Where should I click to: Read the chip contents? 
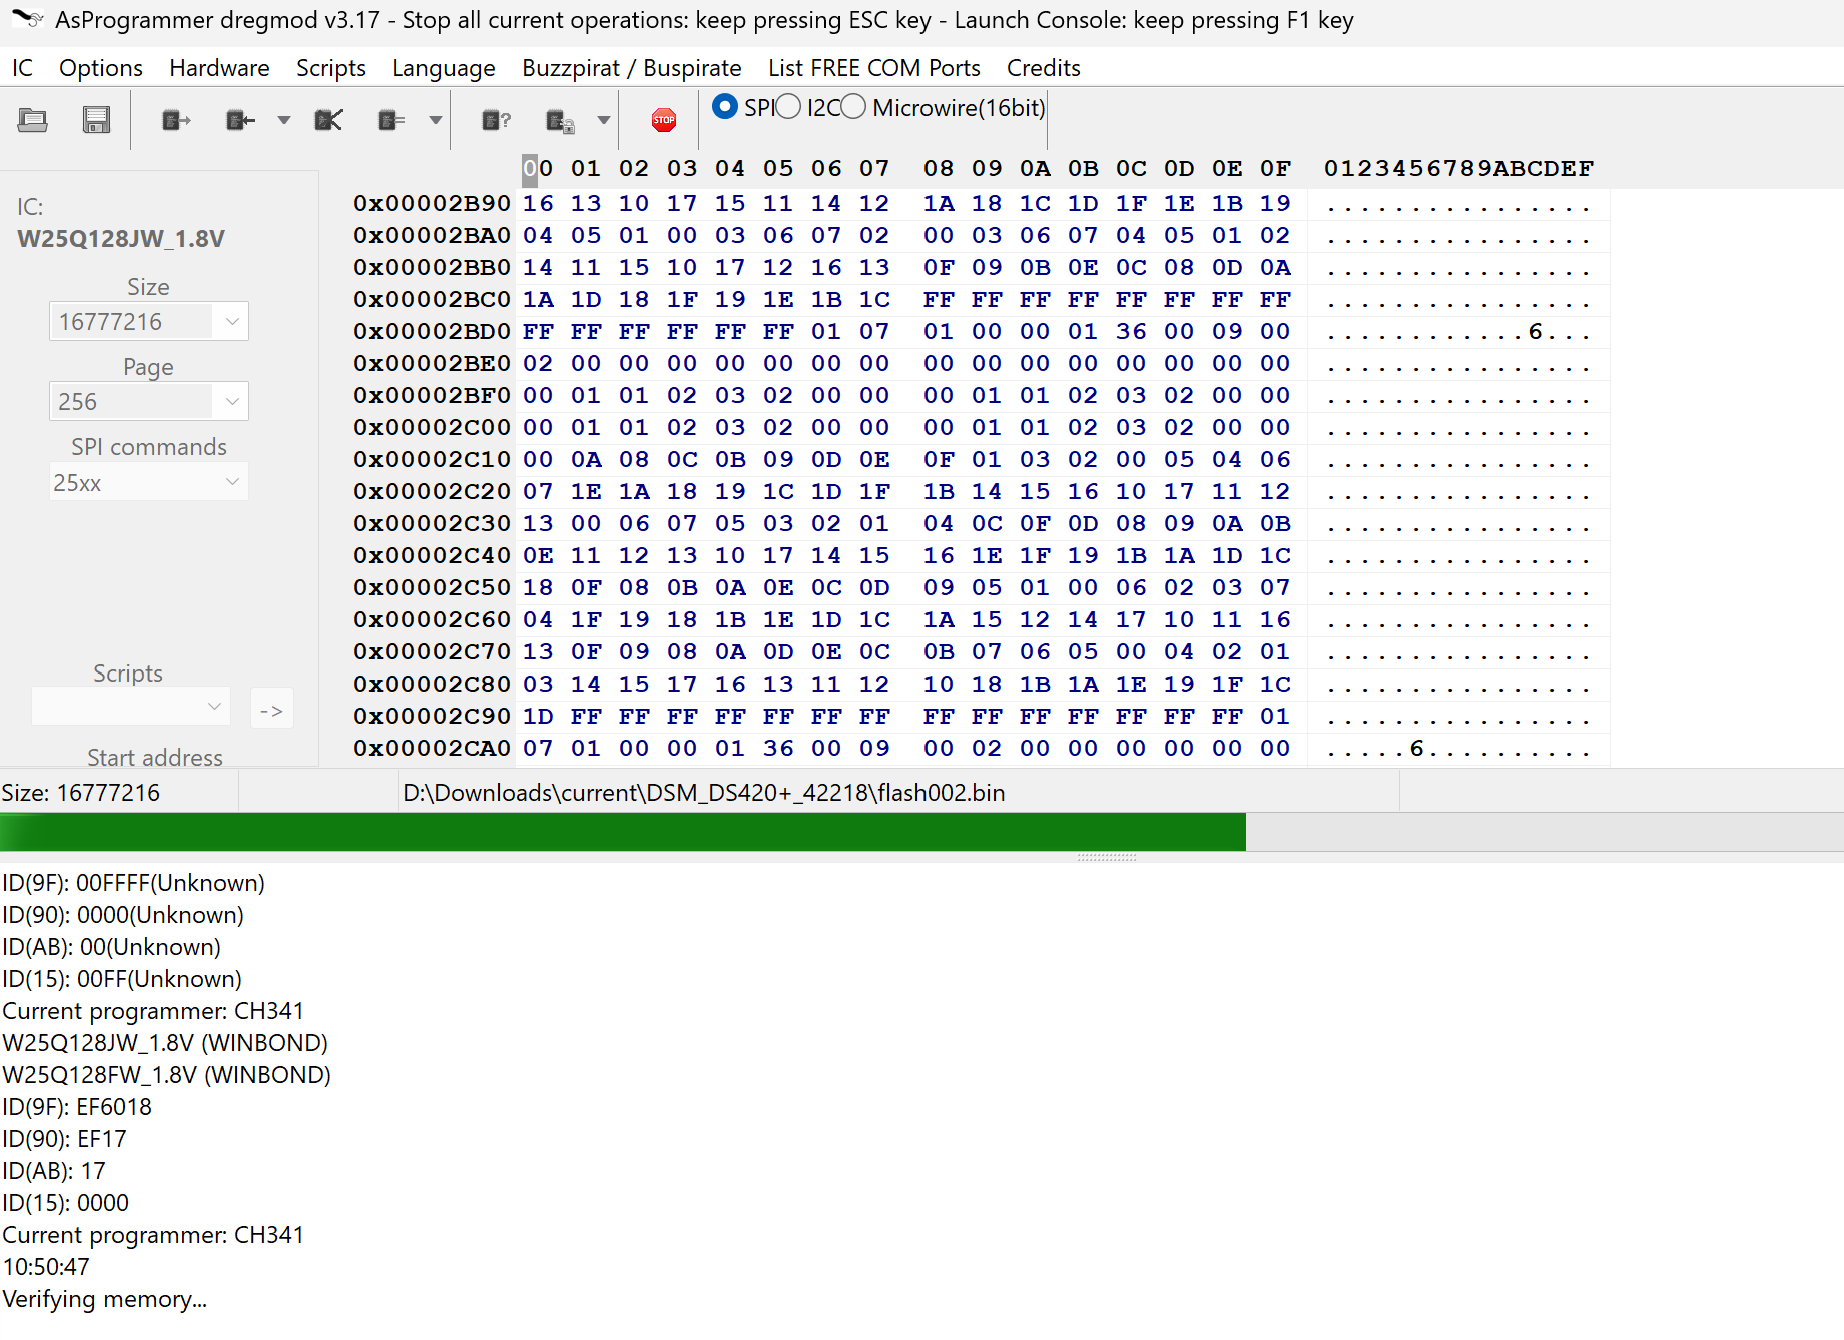(x=175, y=119)
